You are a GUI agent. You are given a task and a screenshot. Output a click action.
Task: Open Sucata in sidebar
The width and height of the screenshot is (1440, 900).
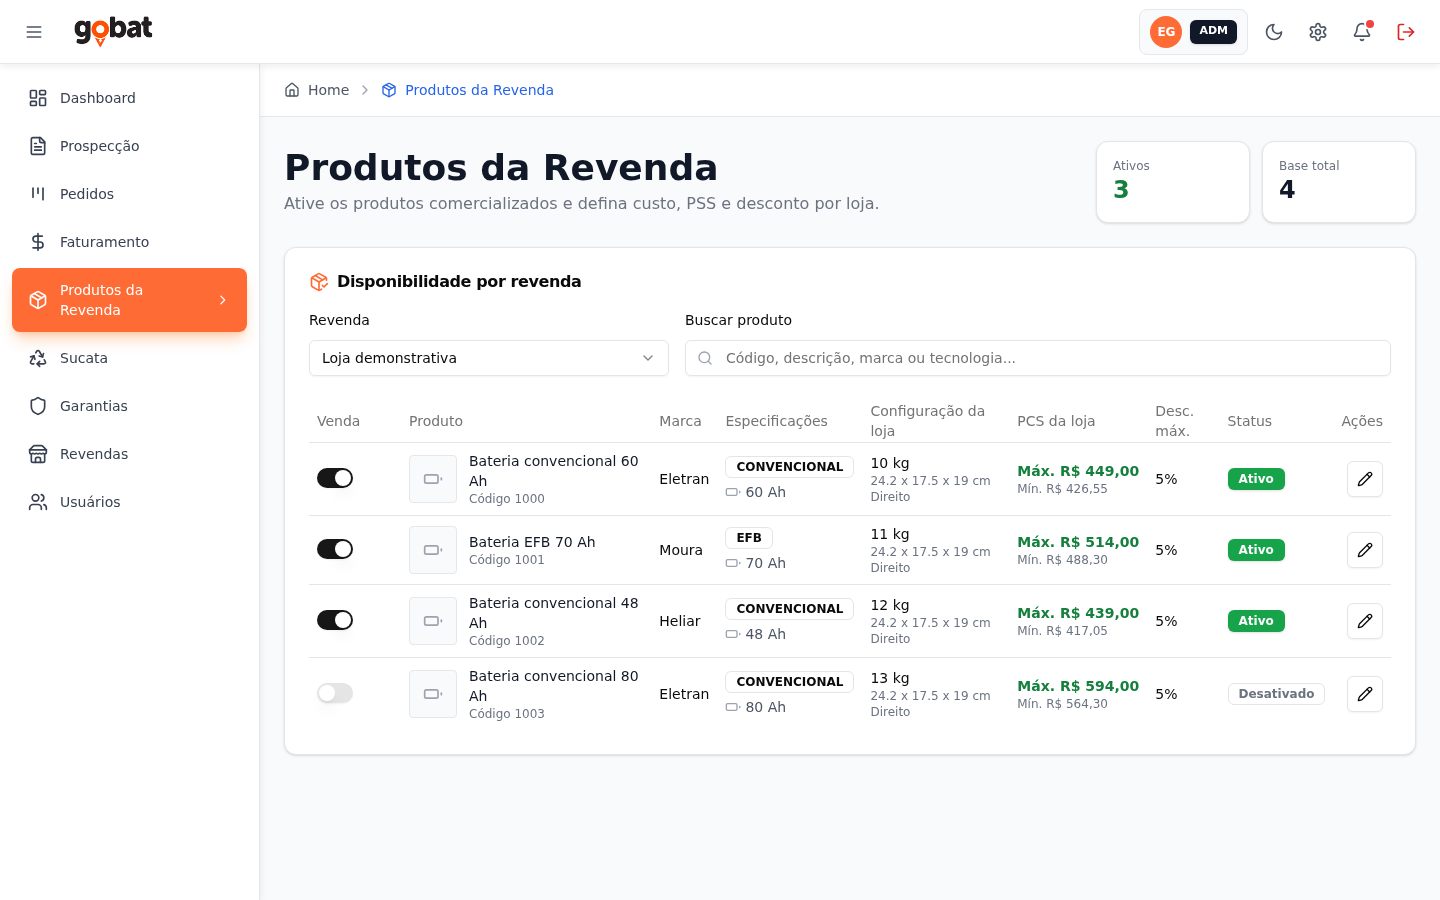point(130,358)
